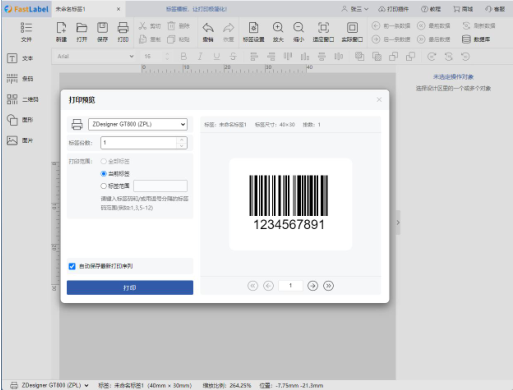Toggle Italic formatting button
The height and width of the screenshot is (390, 513).
click(200, 56)
